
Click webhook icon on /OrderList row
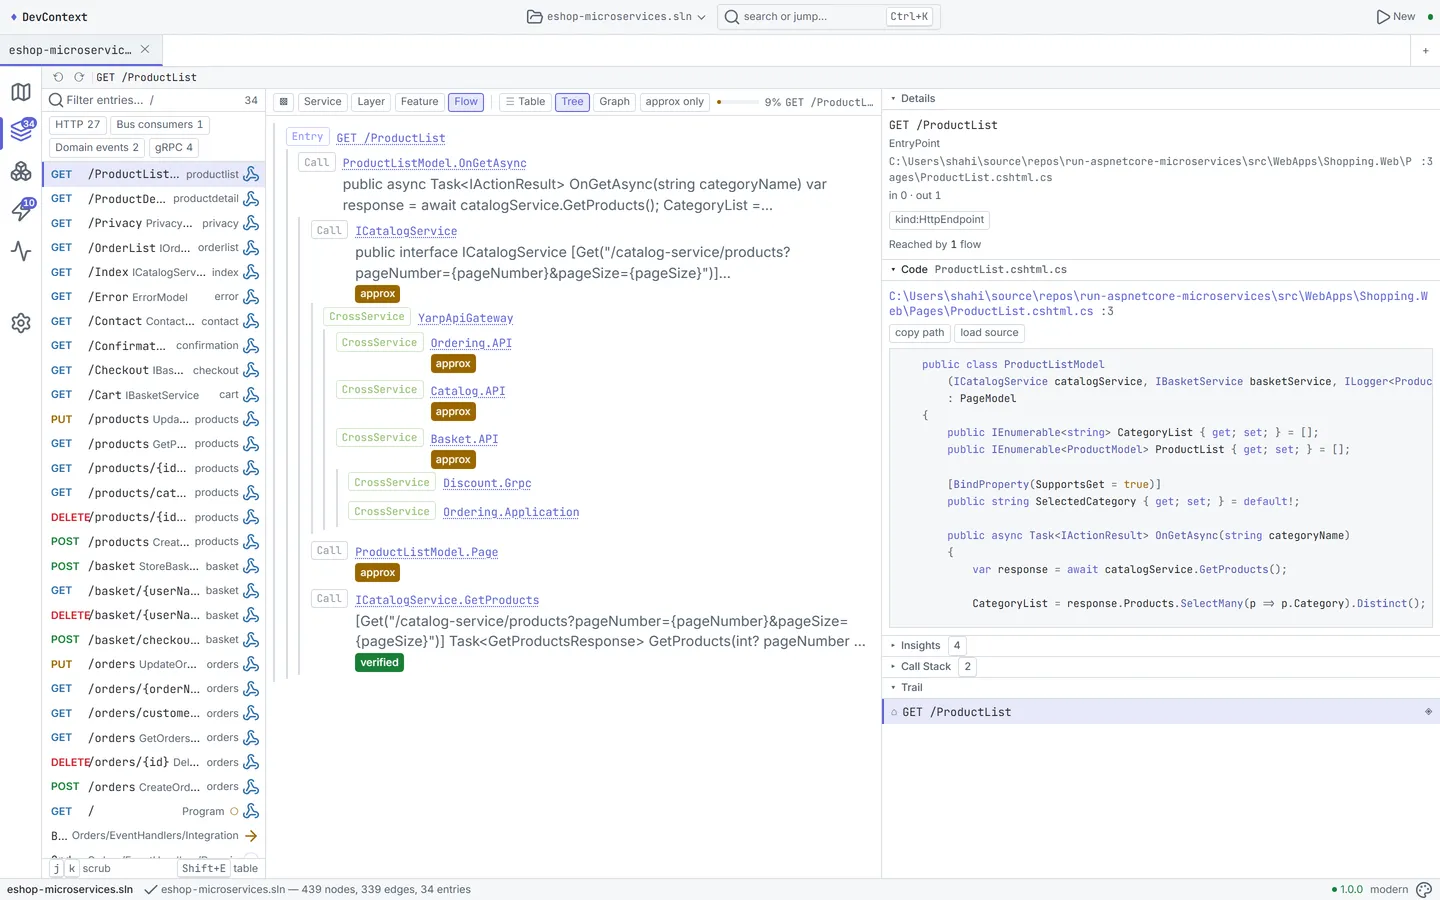pyautogui.click(x=251, y=247)
